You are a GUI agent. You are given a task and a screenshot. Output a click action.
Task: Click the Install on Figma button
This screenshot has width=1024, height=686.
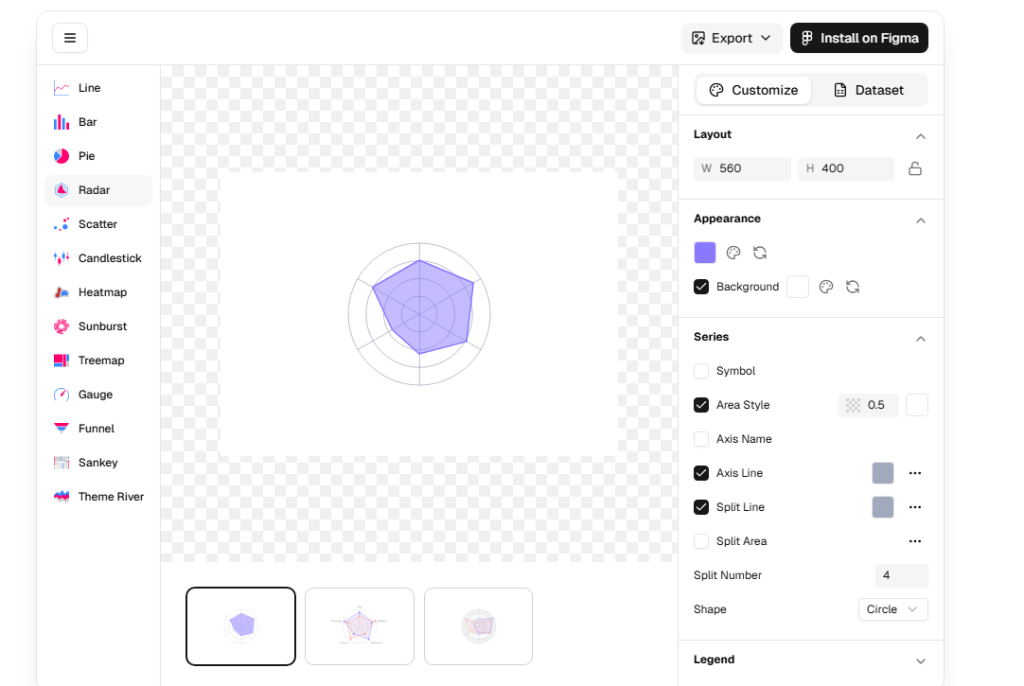click(859, 38)
